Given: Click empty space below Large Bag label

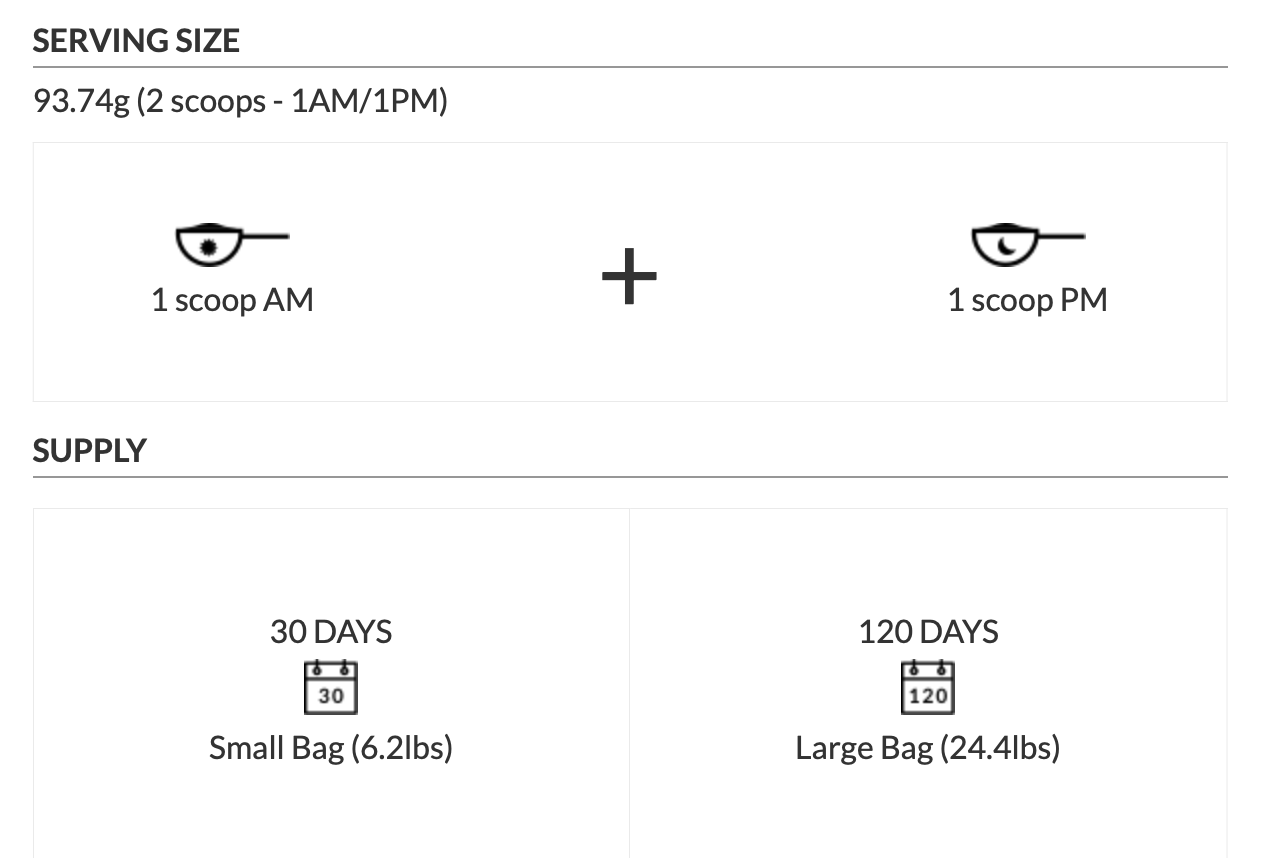Looking at the screenshot, I should pyautogui.click(x=928, y=815).
